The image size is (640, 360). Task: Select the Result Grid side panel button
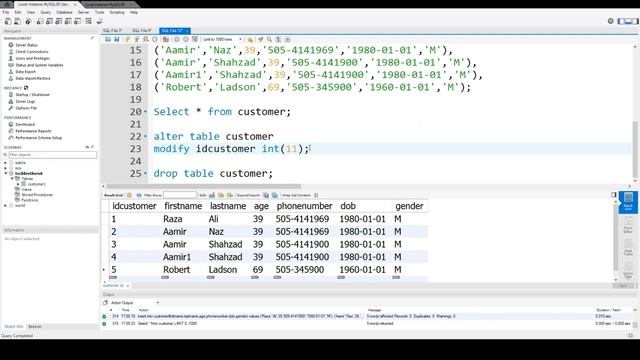pyautogui.click(x=628, y=202)
